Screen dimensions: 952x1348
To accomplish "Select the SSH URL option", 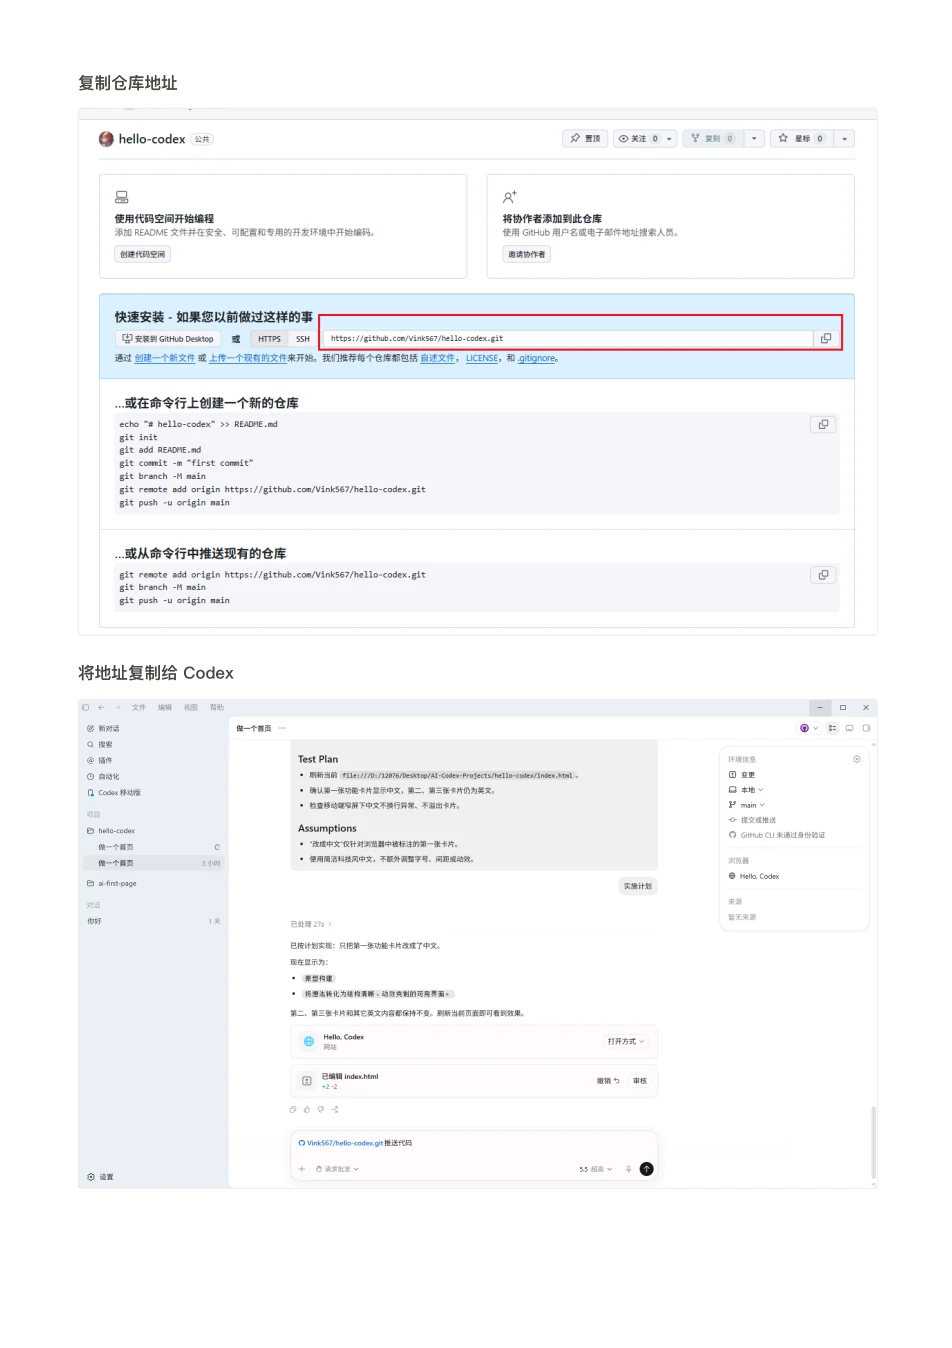I will click(302, 338).
